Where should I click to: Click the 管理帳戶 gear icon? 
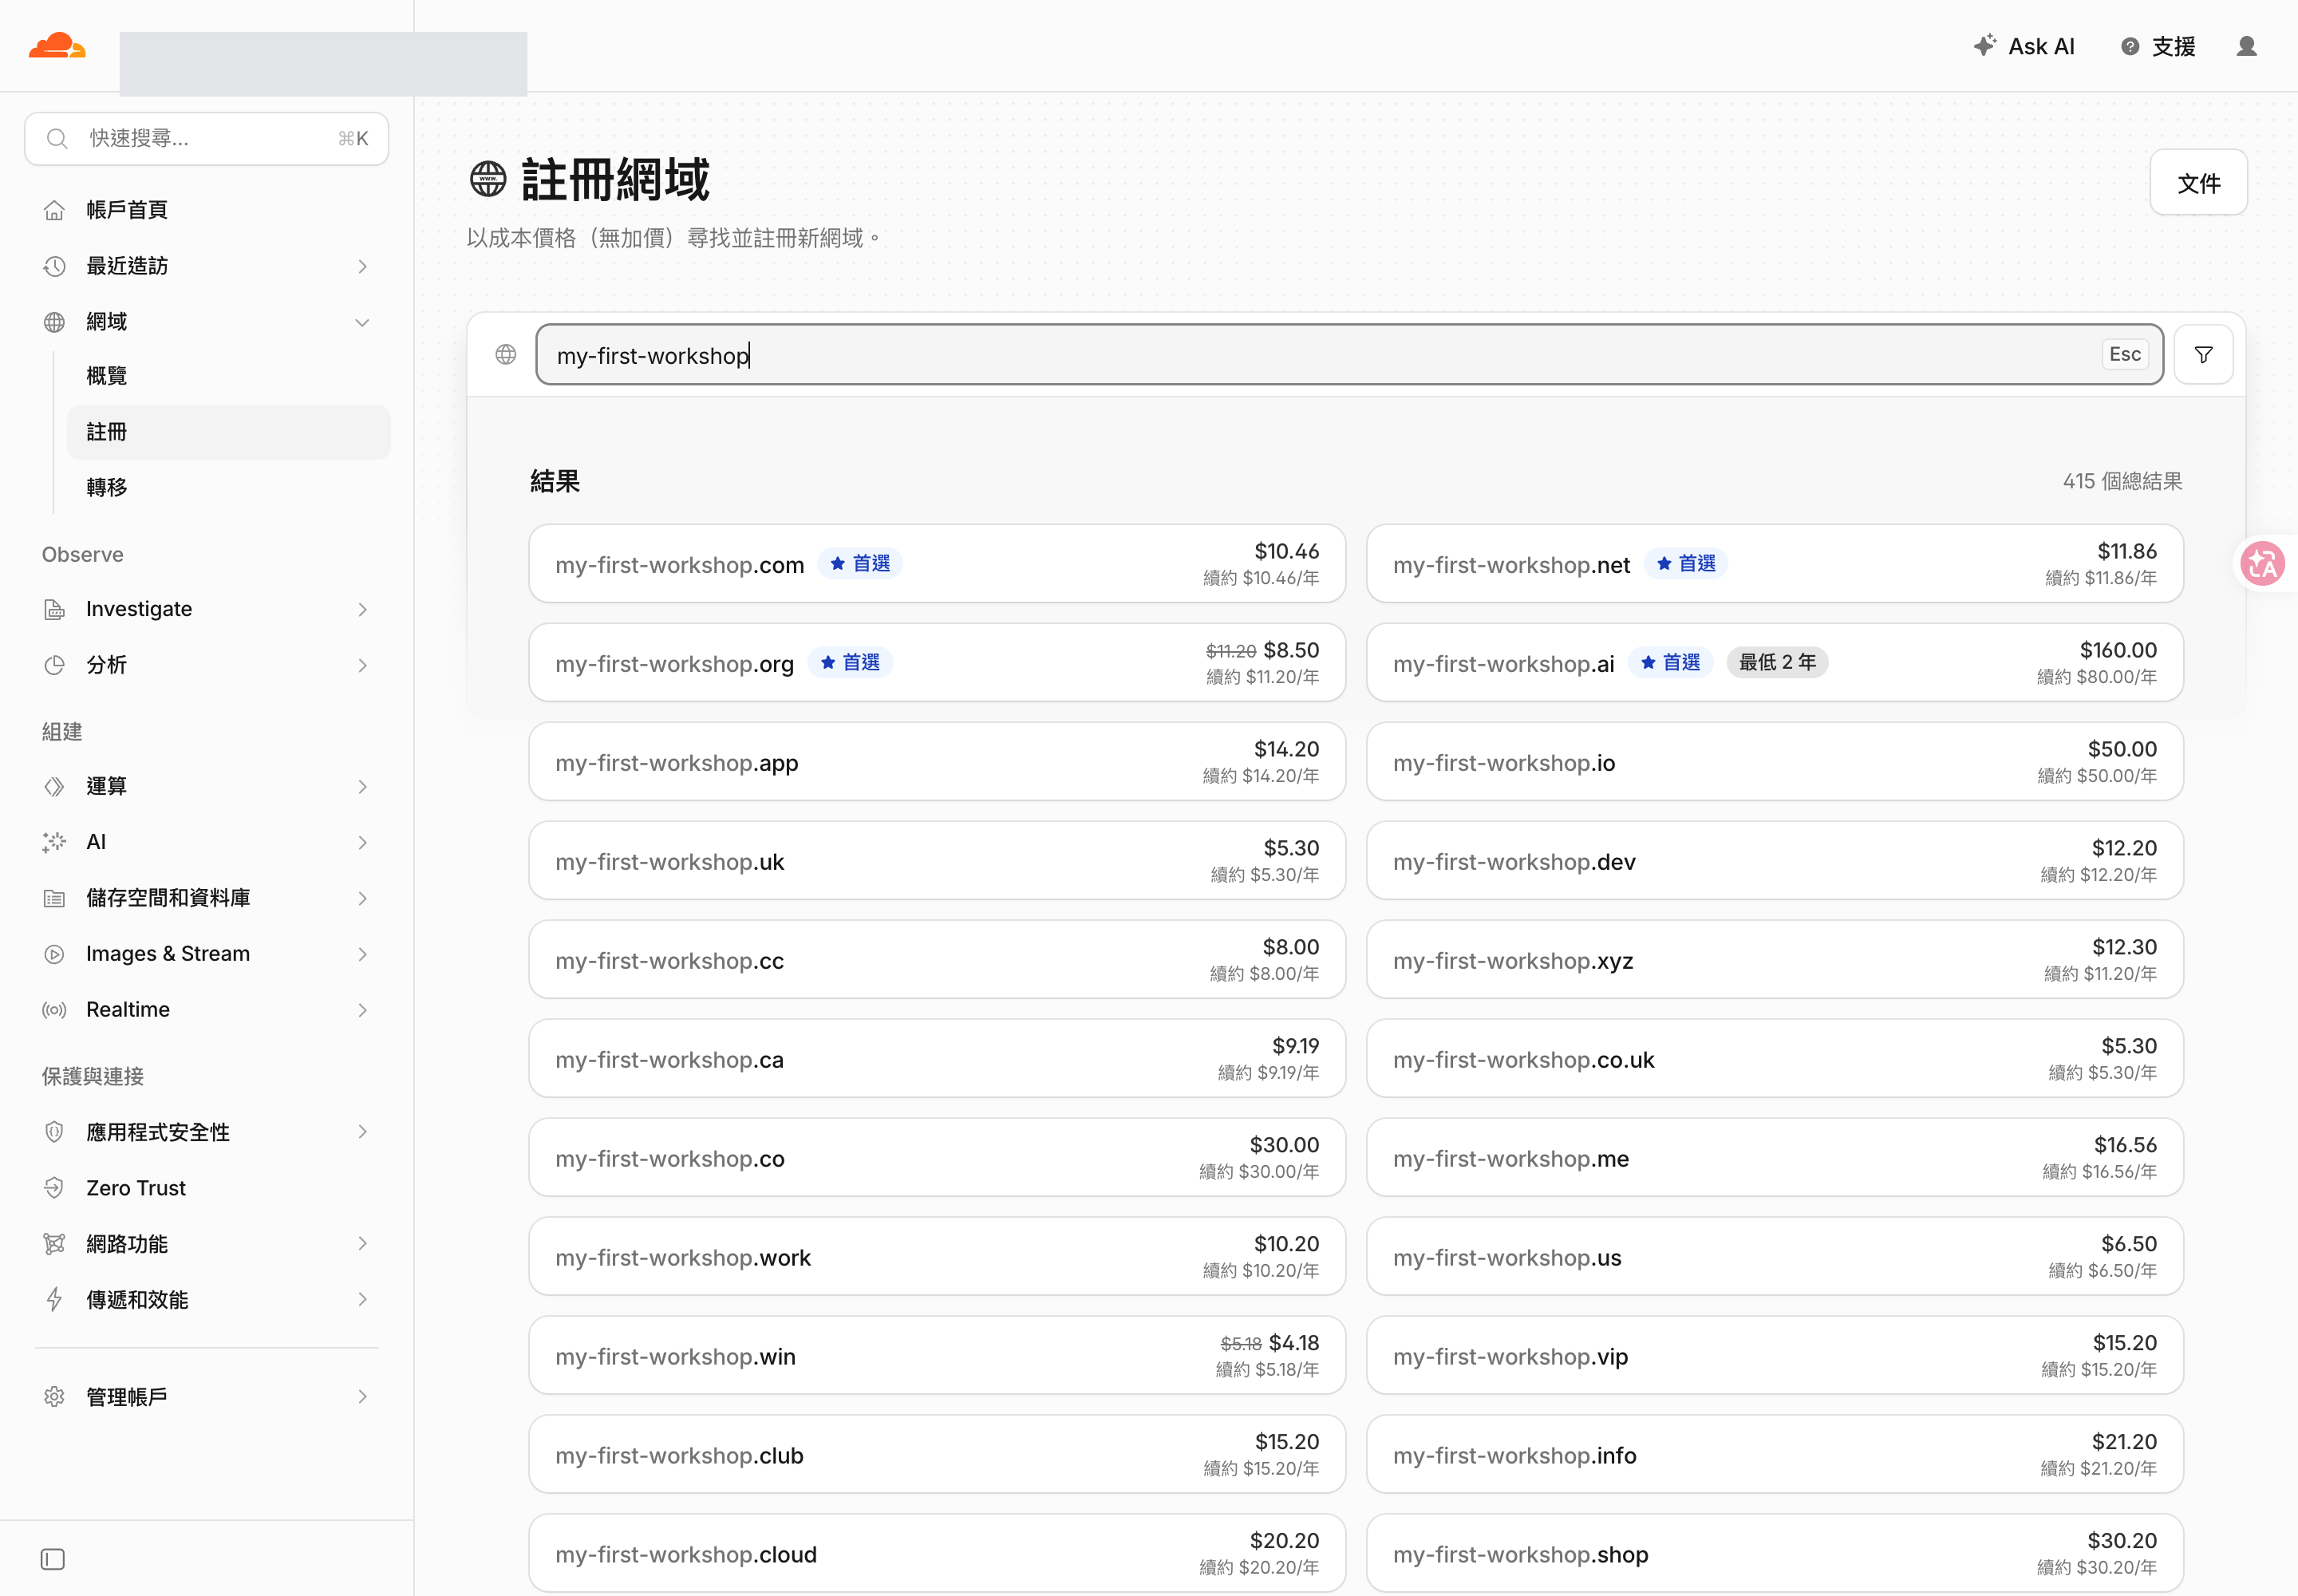point(54,1396)
